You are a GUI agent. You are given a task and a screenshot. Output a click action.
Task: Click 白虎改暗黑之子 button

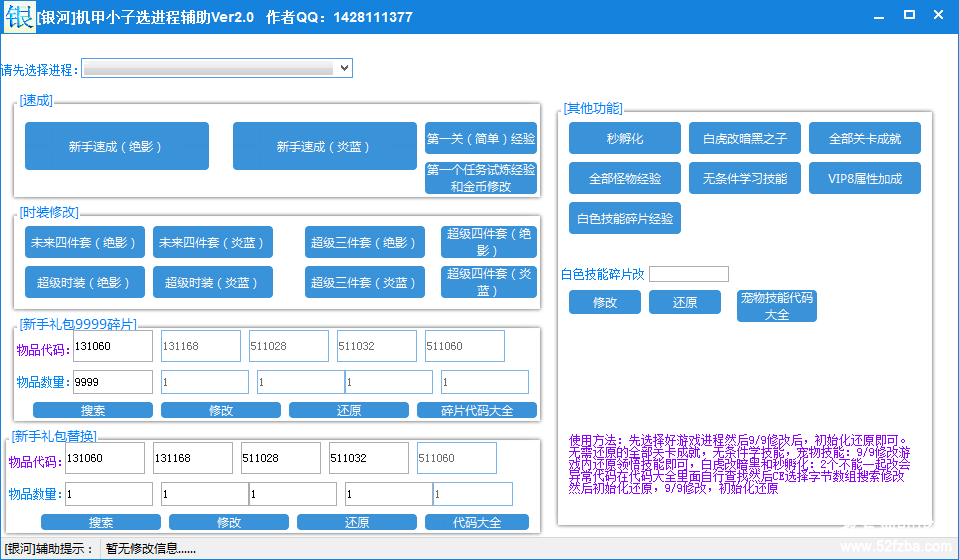point(744,138)
